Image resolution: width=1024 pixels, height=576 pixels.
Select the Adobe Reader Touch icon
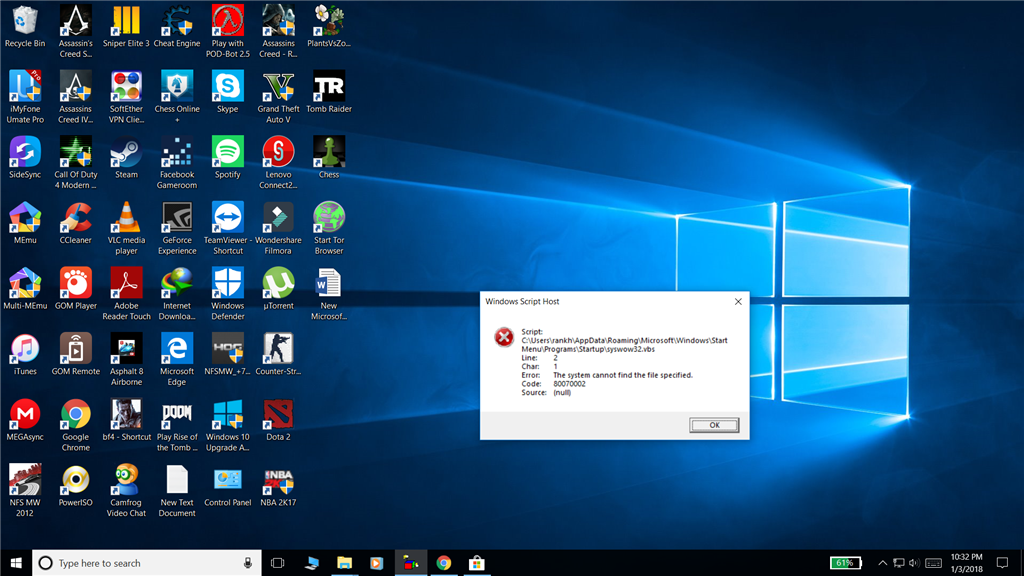(126, 293)
